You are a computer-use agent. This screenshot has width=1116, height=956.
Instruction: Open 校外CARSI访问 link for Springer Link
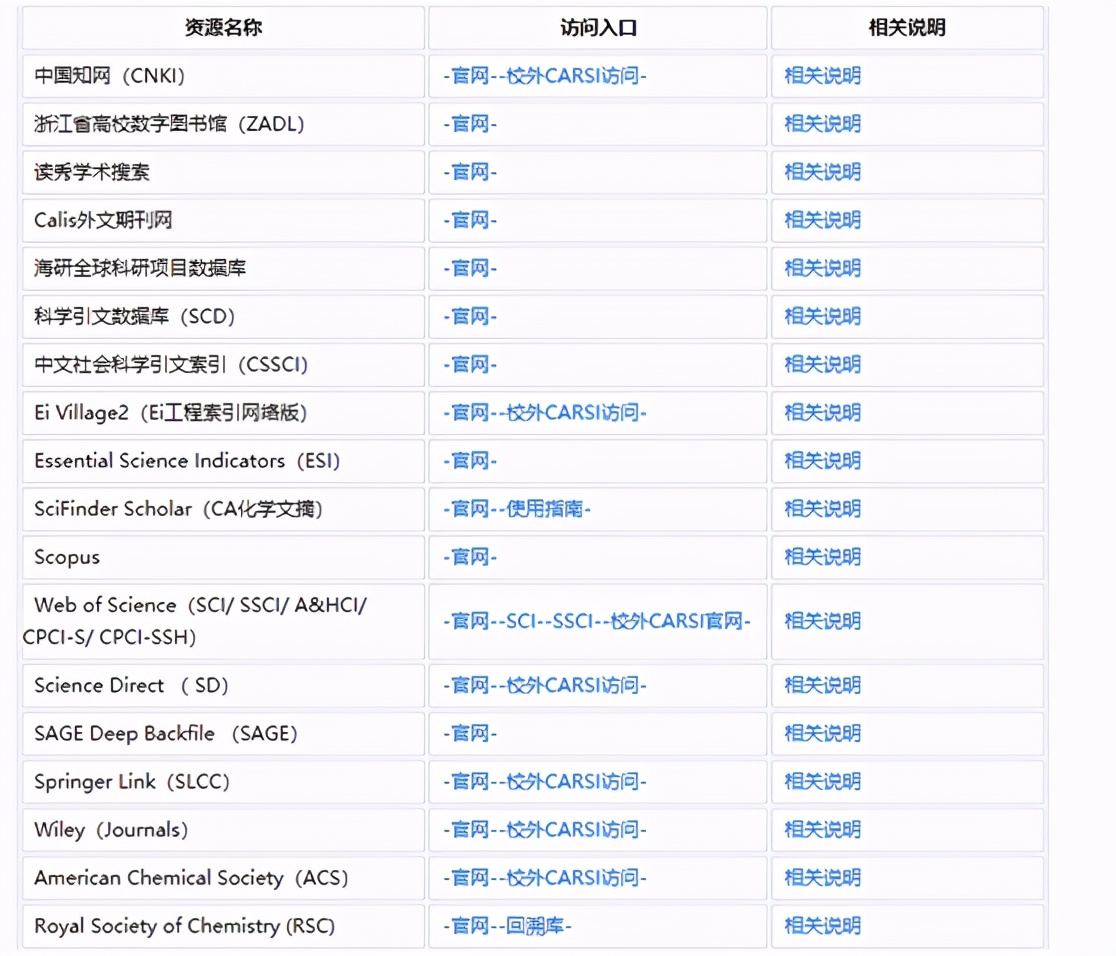[x=573, y=782]
